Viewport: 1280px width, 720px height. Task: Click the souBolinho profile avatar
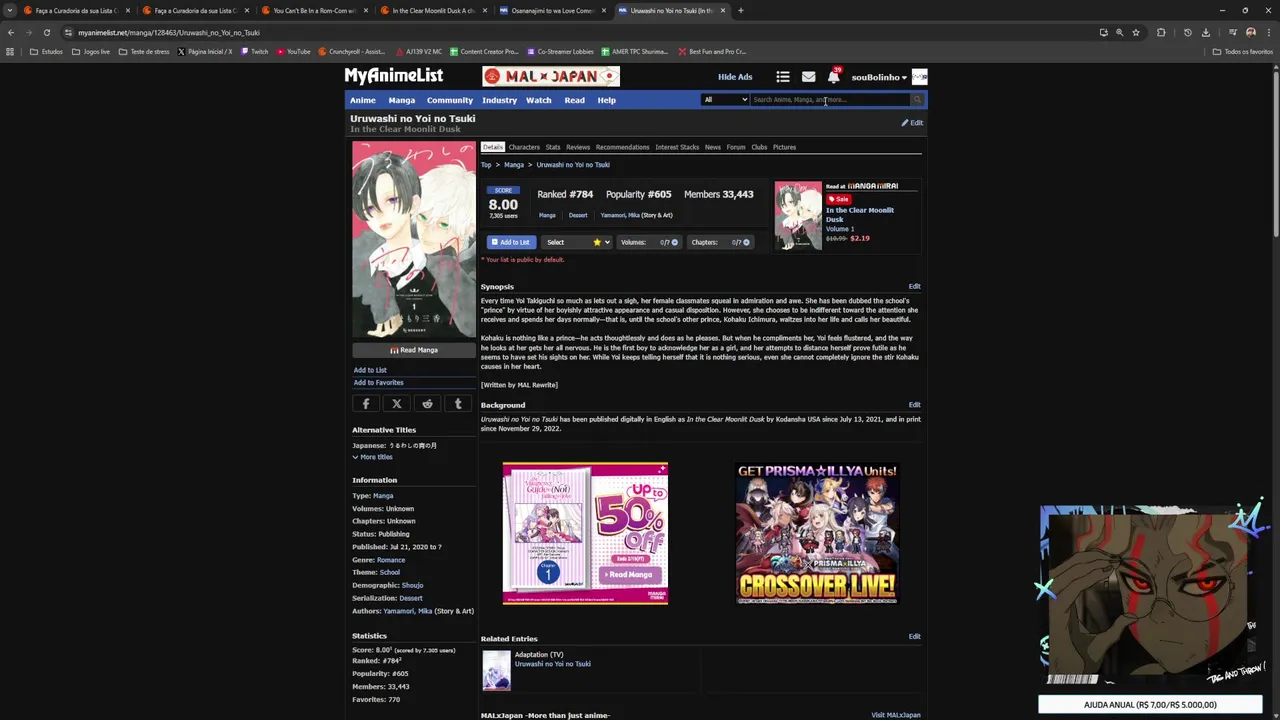(x=919, y=77)
